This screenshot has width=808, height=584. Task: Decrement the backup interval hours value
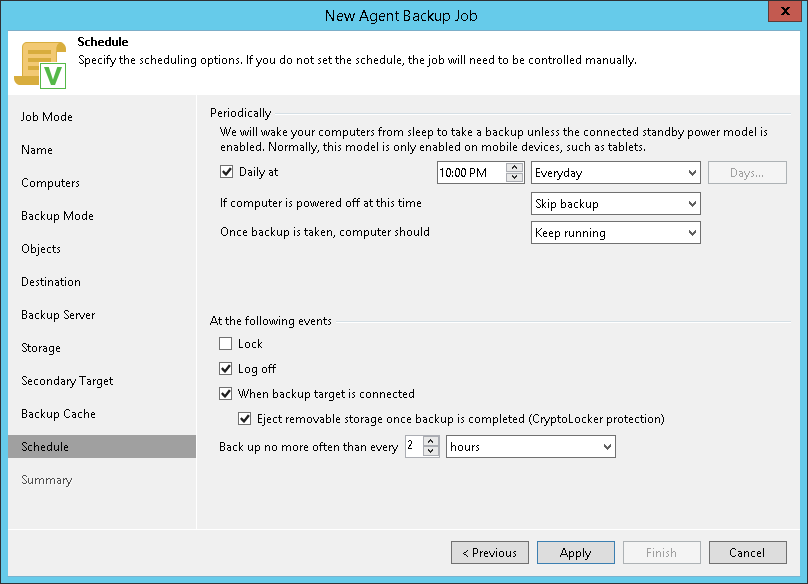point(431,452)
